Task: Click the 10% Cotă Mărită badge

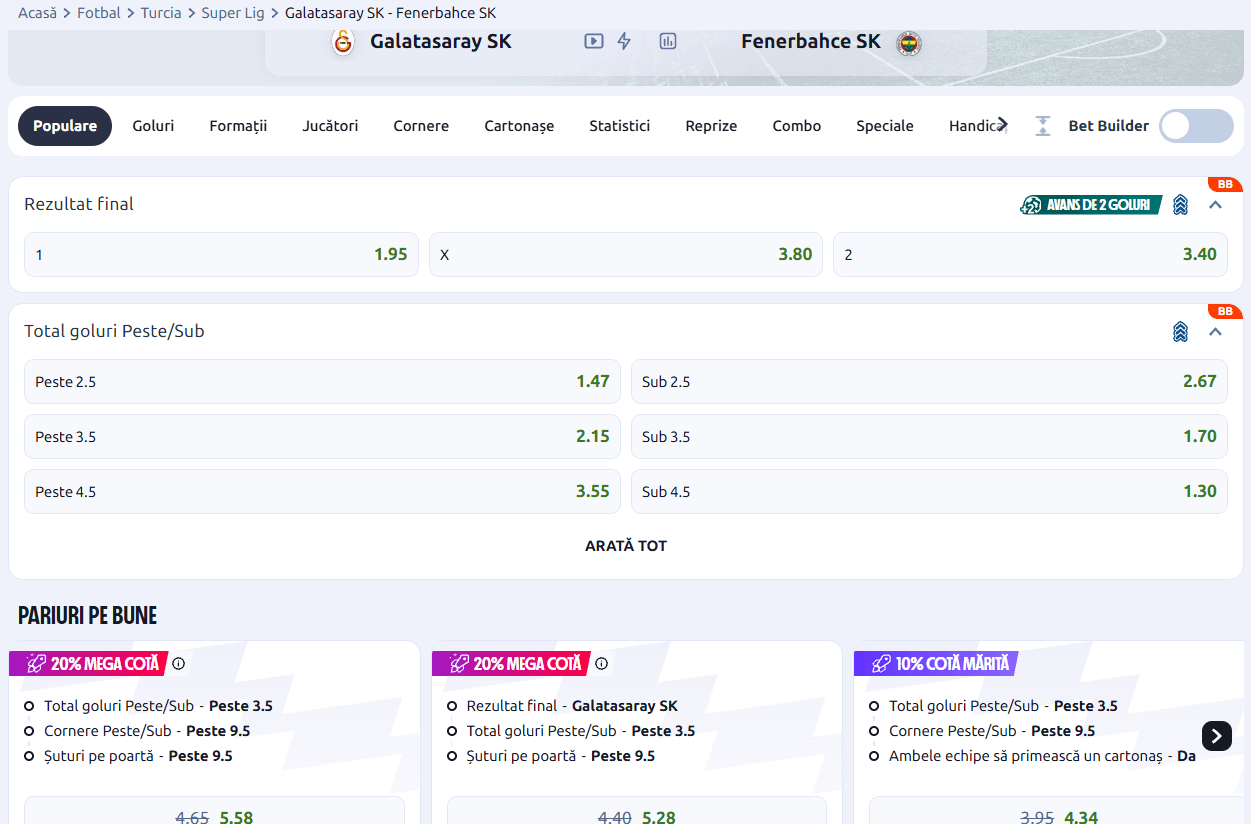Action: point(936,663)
